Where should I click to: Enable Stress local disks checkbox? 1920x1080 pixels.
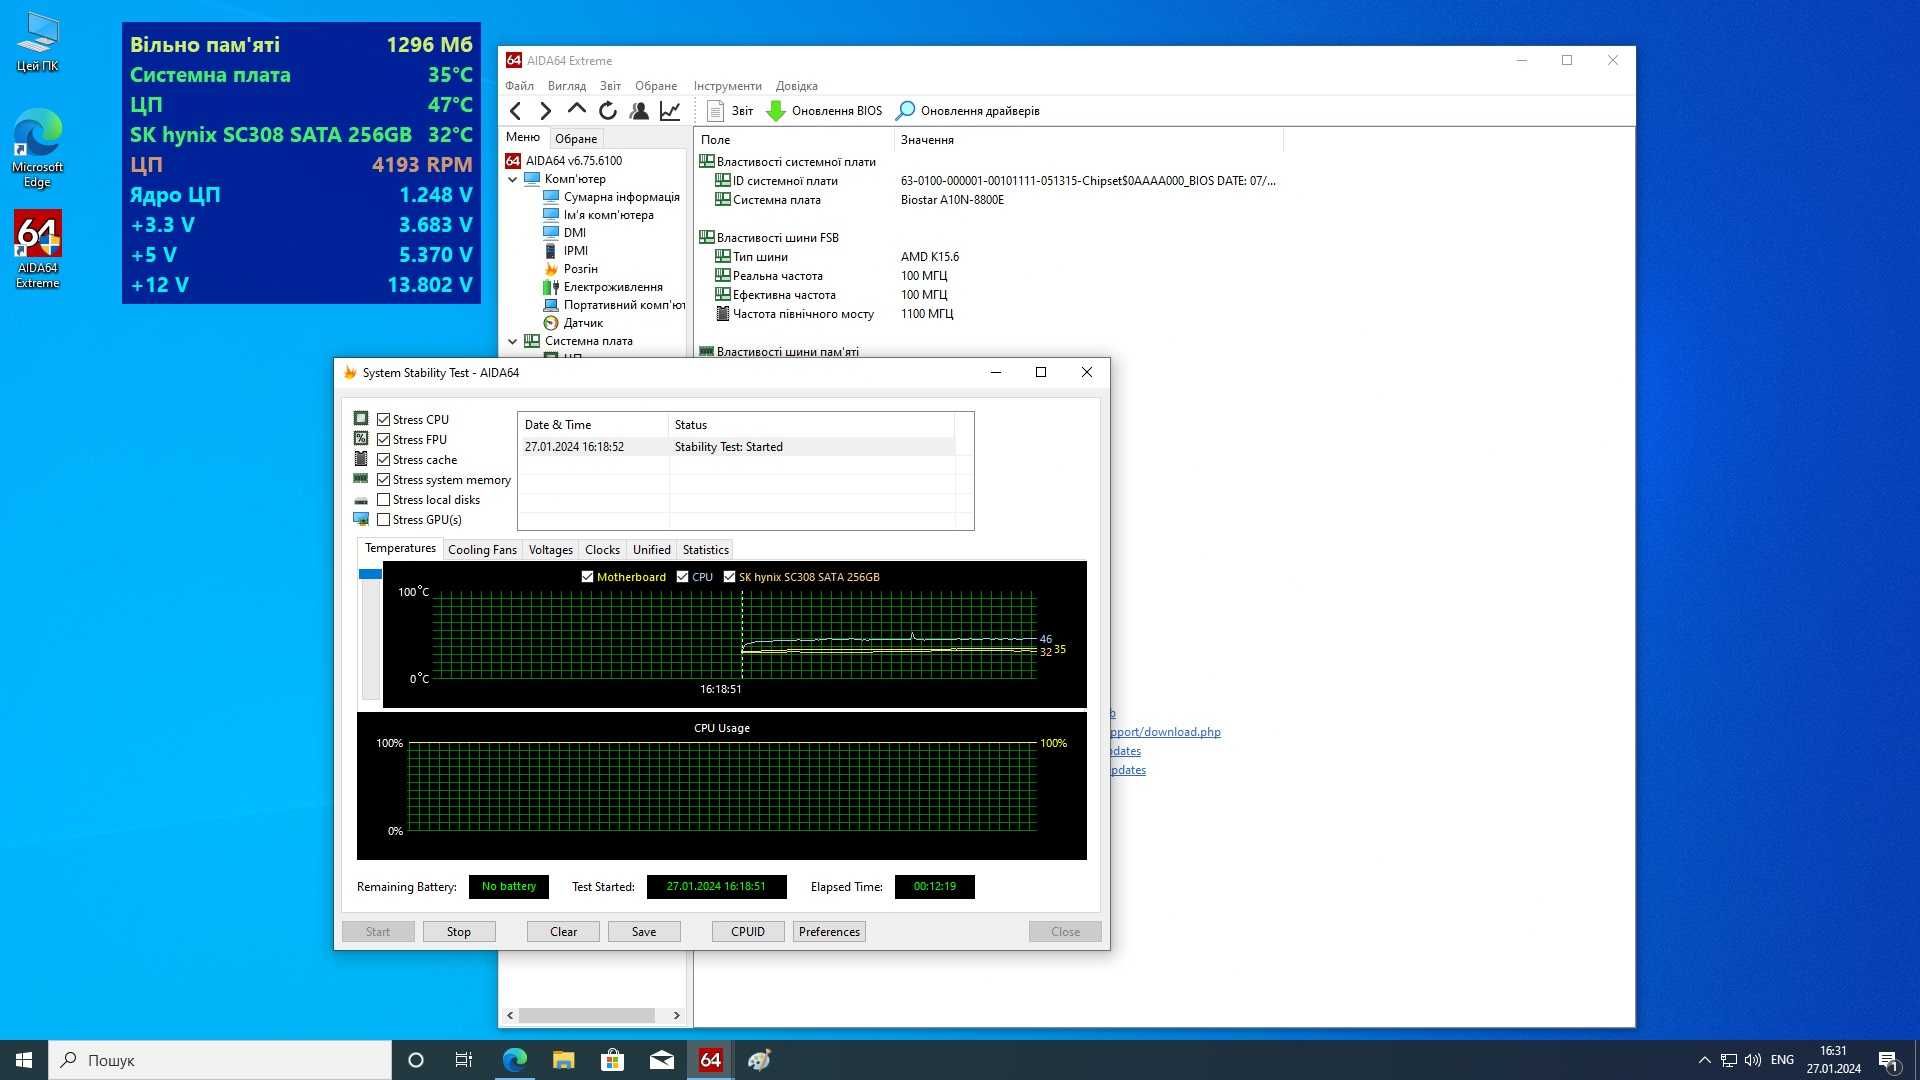click(x=383, y=500)
